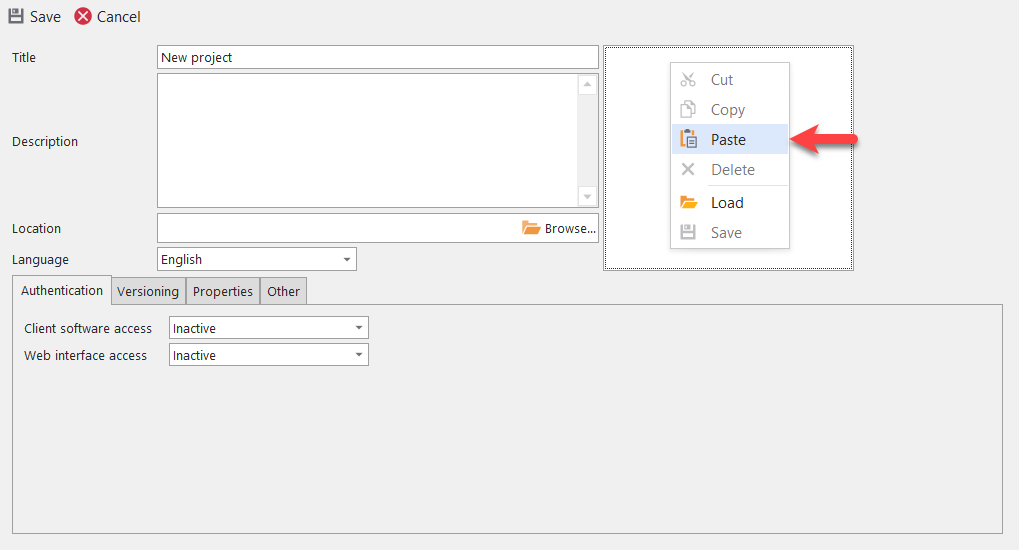The image size is (1019, 550).
Task: Click the scissors Cut icon in context menu
Action: (688, 80)
